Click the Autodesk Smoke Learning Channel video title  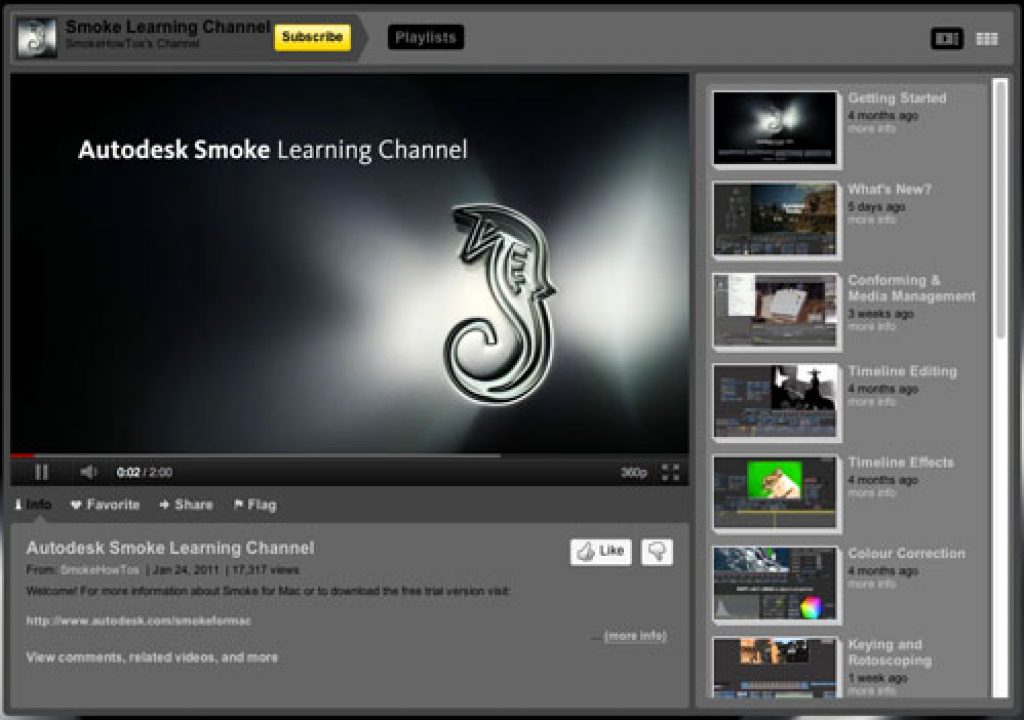tap(170, 548)
